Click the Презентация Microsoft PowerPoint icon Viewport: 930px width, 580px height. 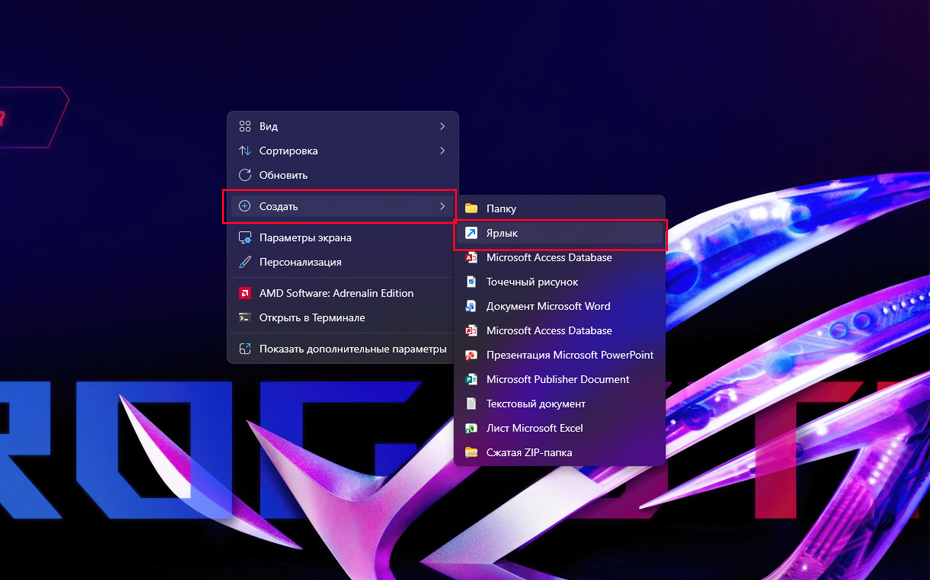coord(472,355)
